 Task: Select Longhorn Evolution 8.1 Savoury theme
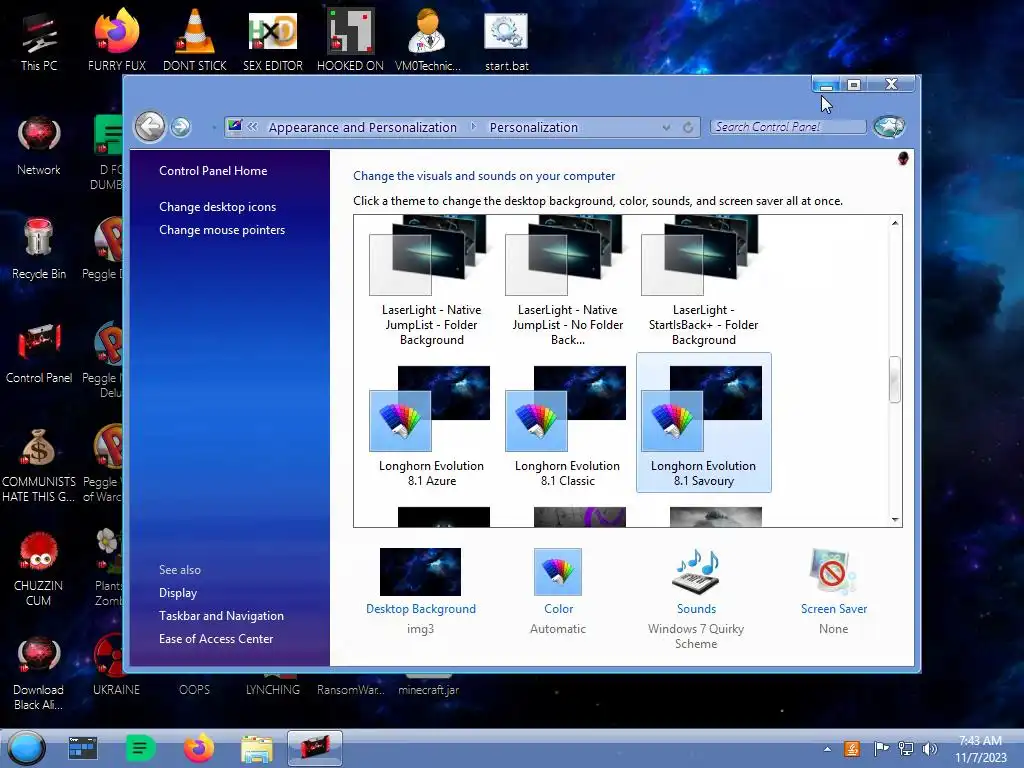pos(703,423)
